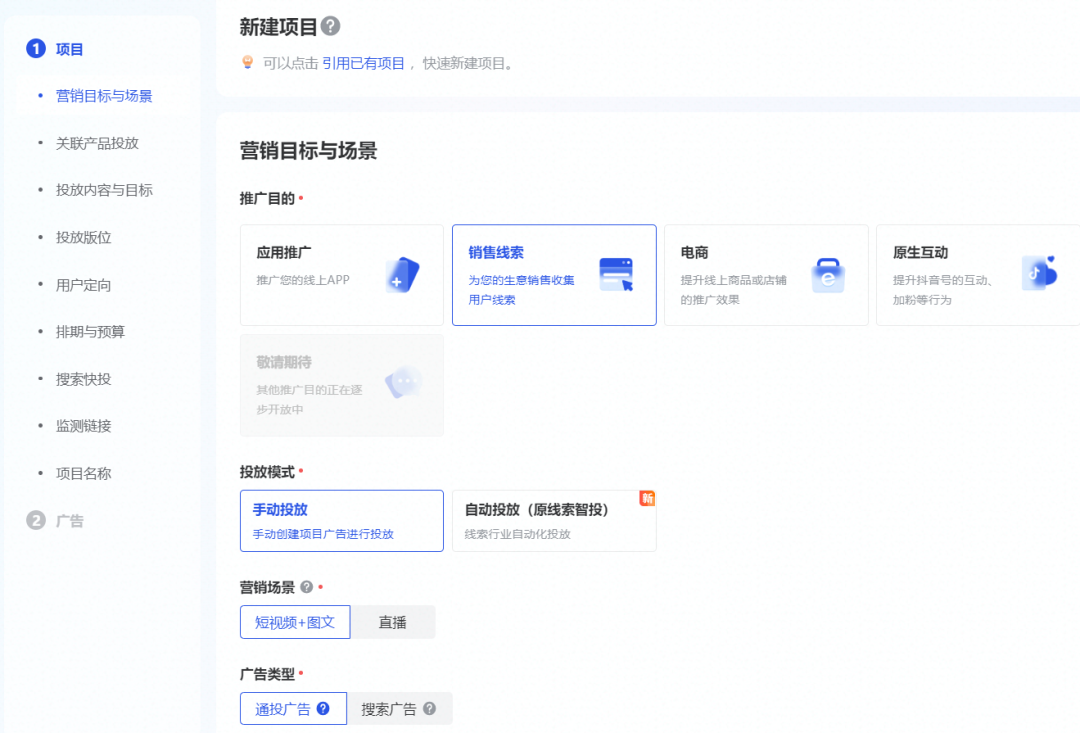Viewport: 1080px width, 733px height.
Task: Jump to 排期与预算 section
Action: tap(90, 332)
